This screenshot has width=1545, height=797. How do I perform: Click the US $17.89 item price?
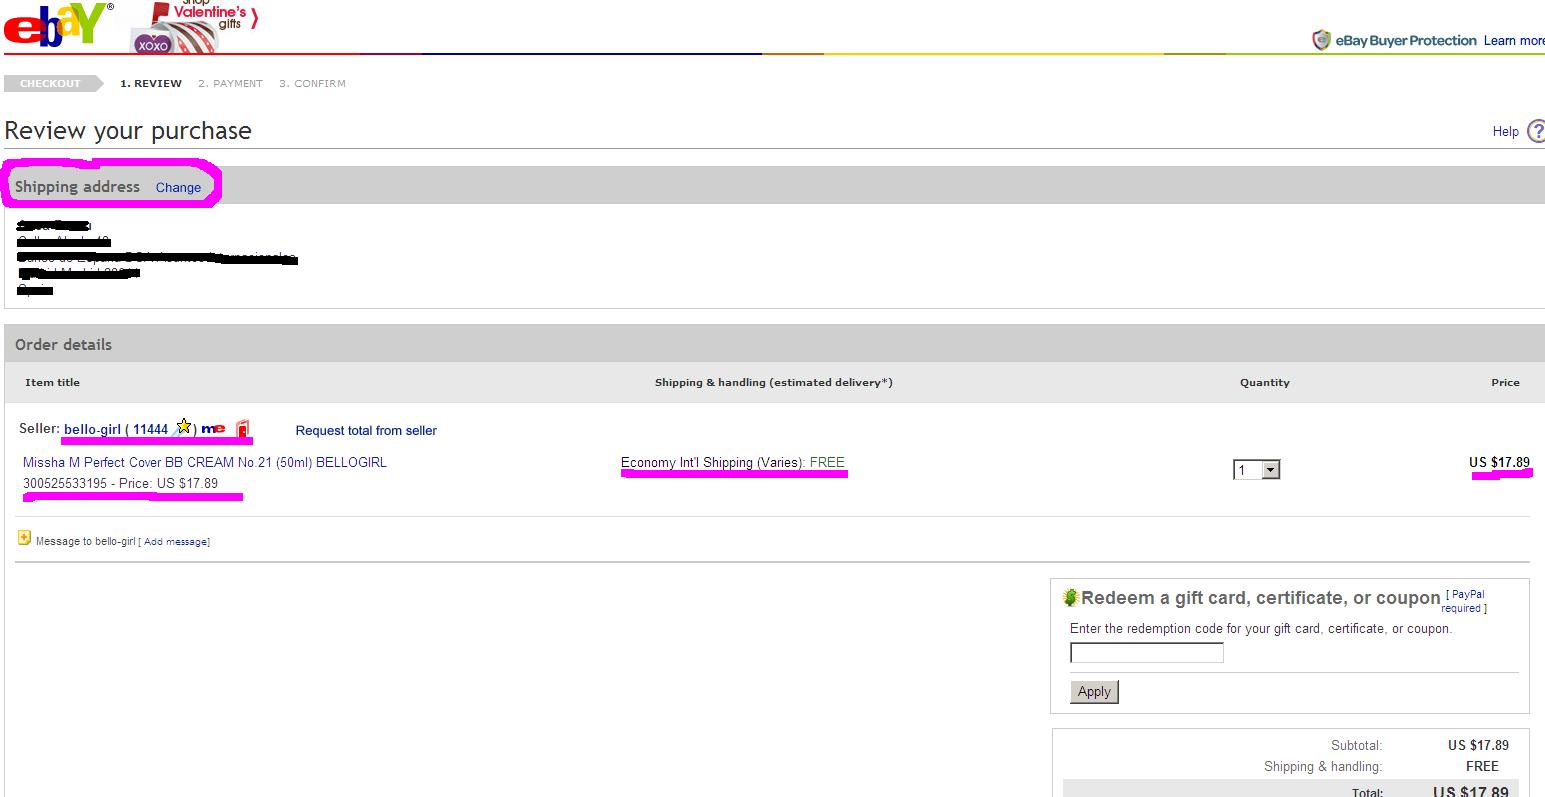pyautogui.click(x=1499, y=462)
